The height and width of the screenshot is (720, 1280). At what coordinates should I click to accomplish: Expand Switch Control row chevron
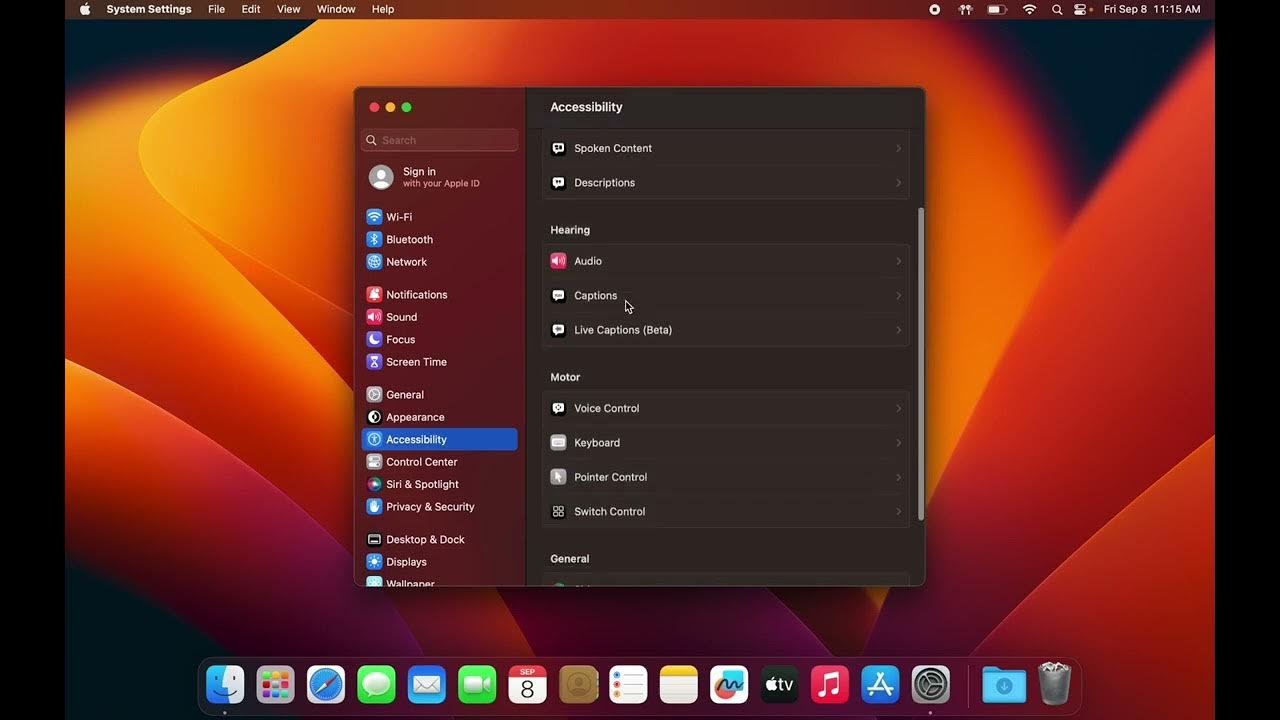[898, 511]
